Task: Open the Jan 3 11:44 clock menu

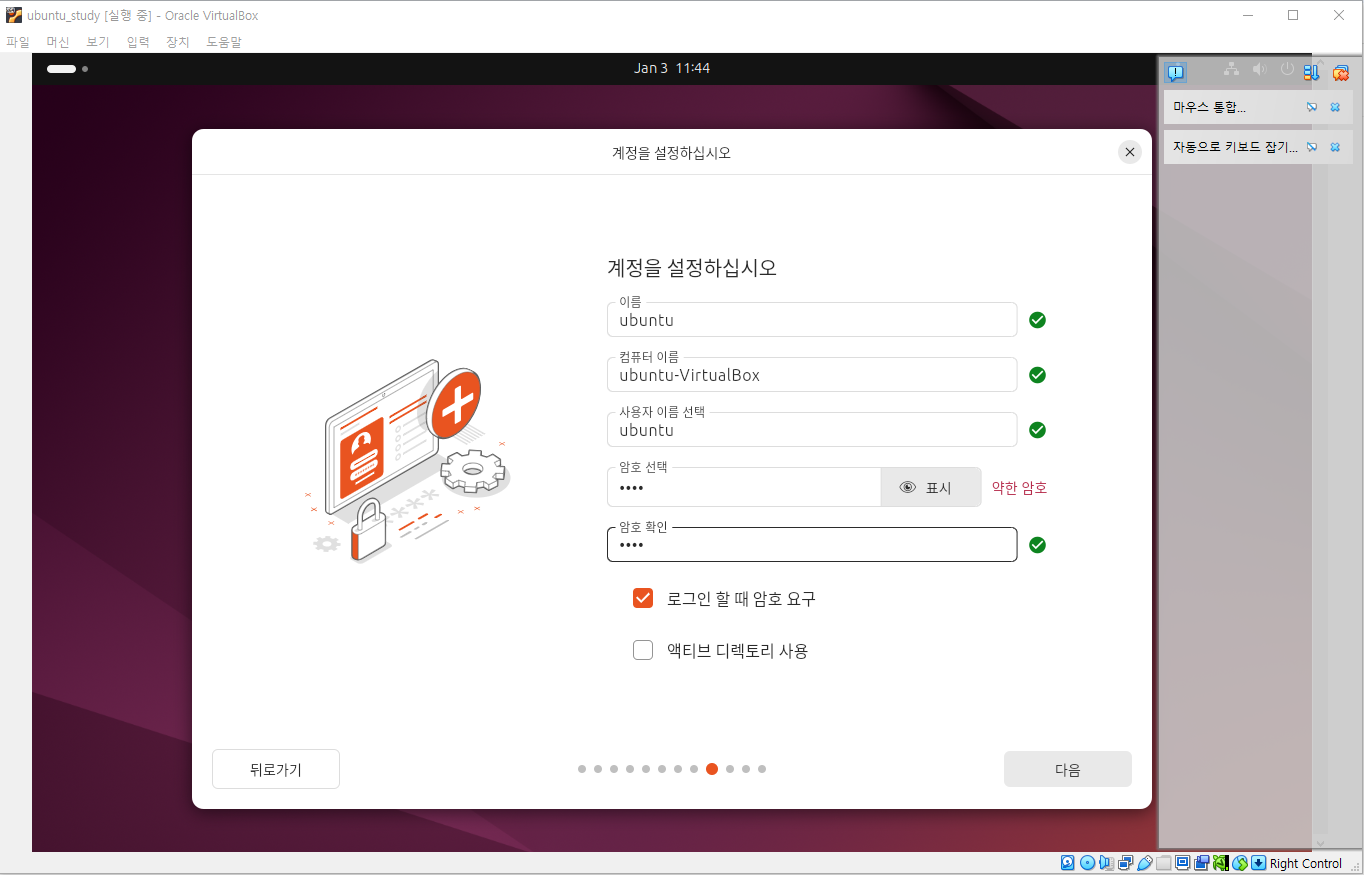Action: click(x=672, y=68)
